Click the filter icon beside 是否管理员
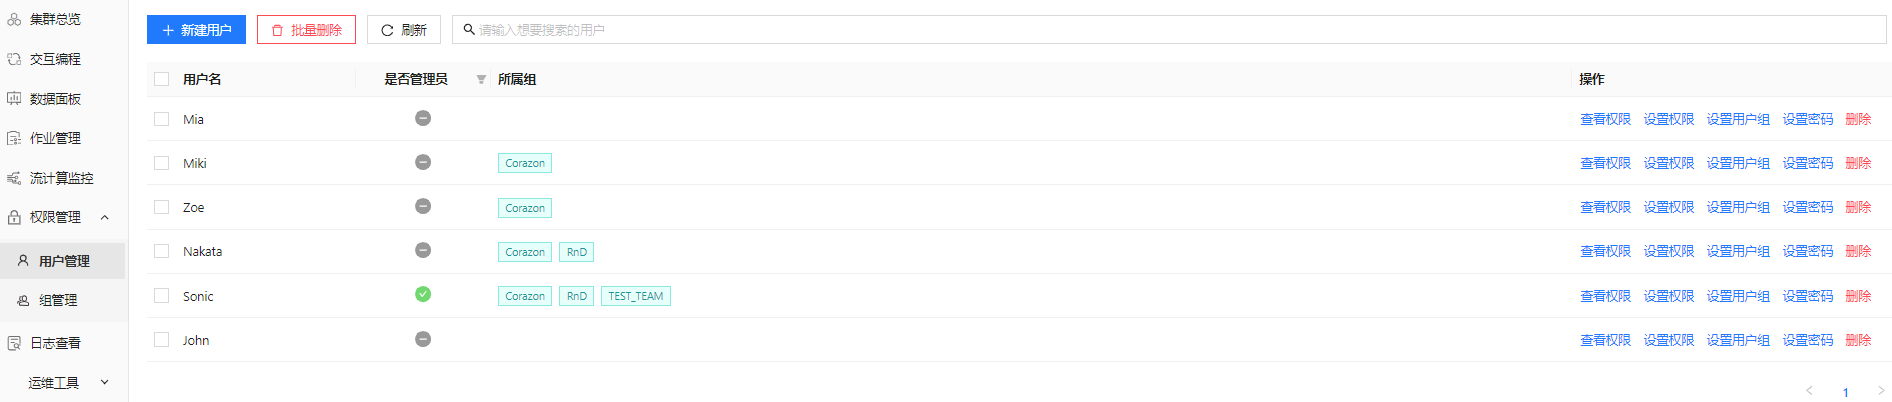This screenshot has width=1892, height=402. pos(481,80)
